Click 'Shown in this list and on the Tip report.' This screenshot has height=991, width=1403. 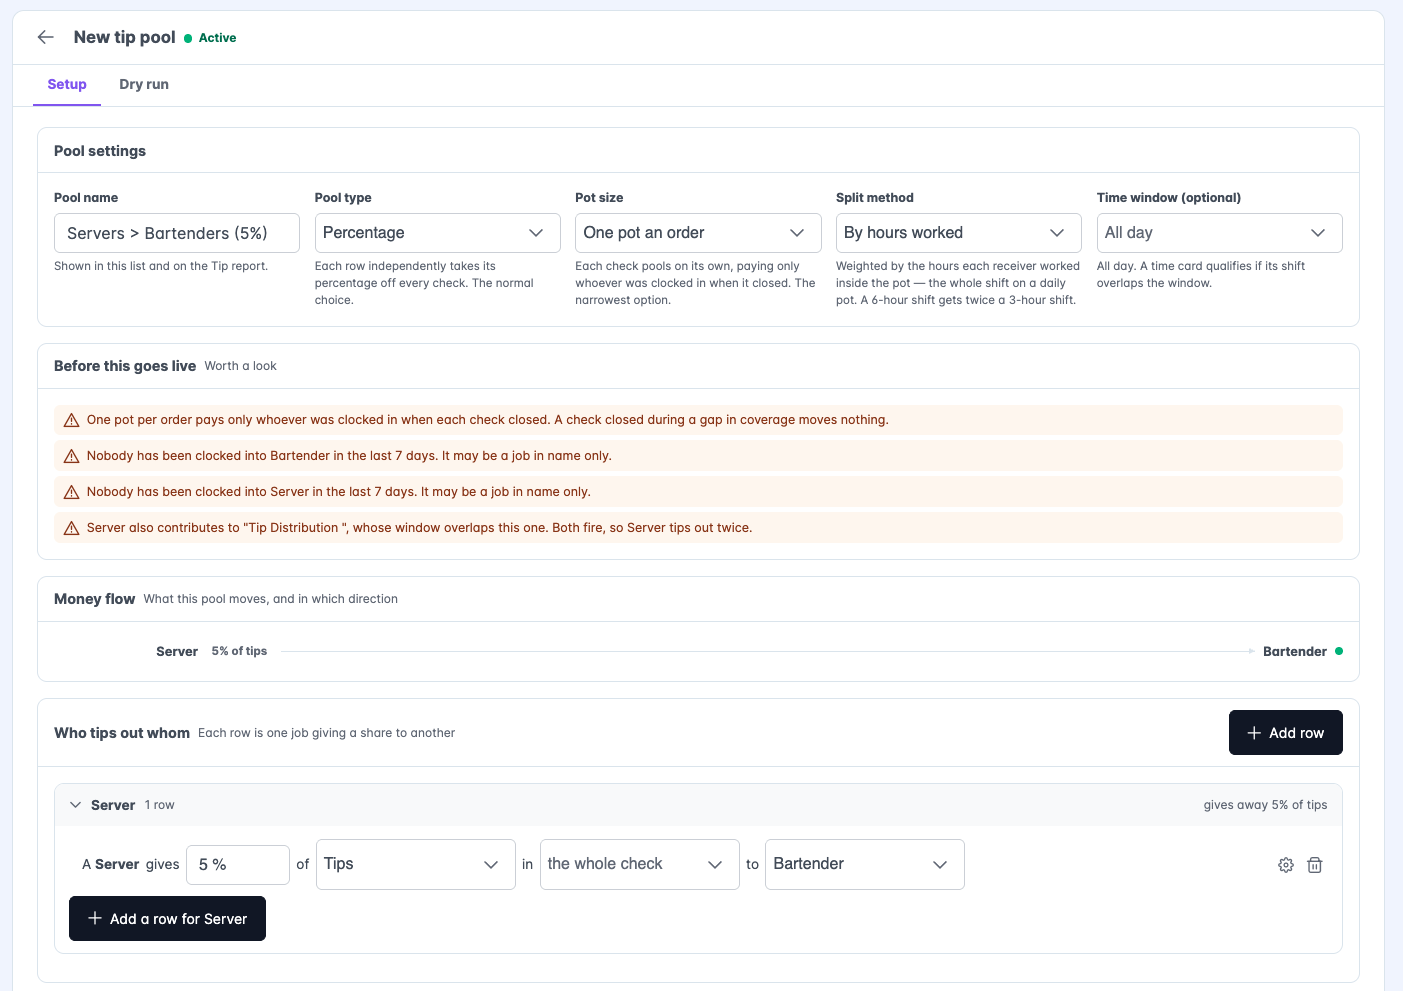161,266
